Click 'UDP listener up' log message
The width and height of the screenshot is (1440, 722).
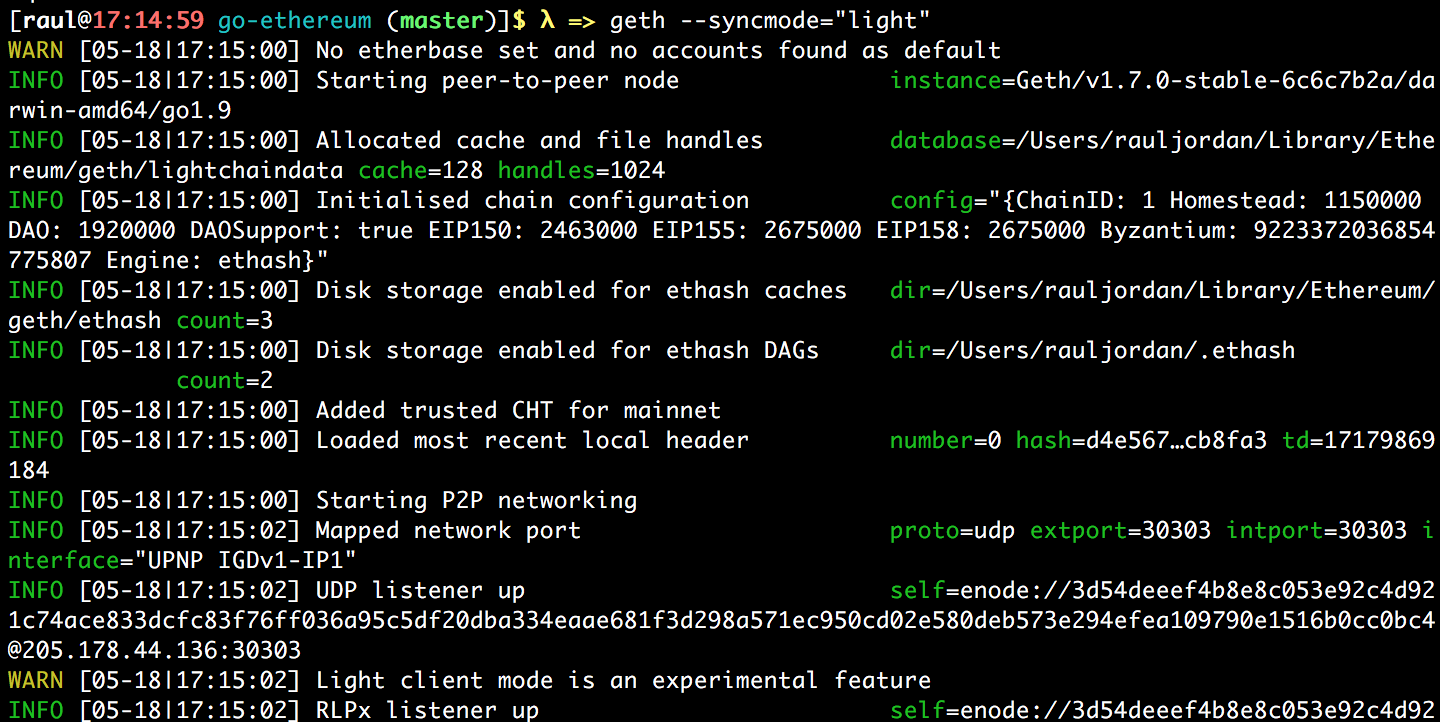420,590
